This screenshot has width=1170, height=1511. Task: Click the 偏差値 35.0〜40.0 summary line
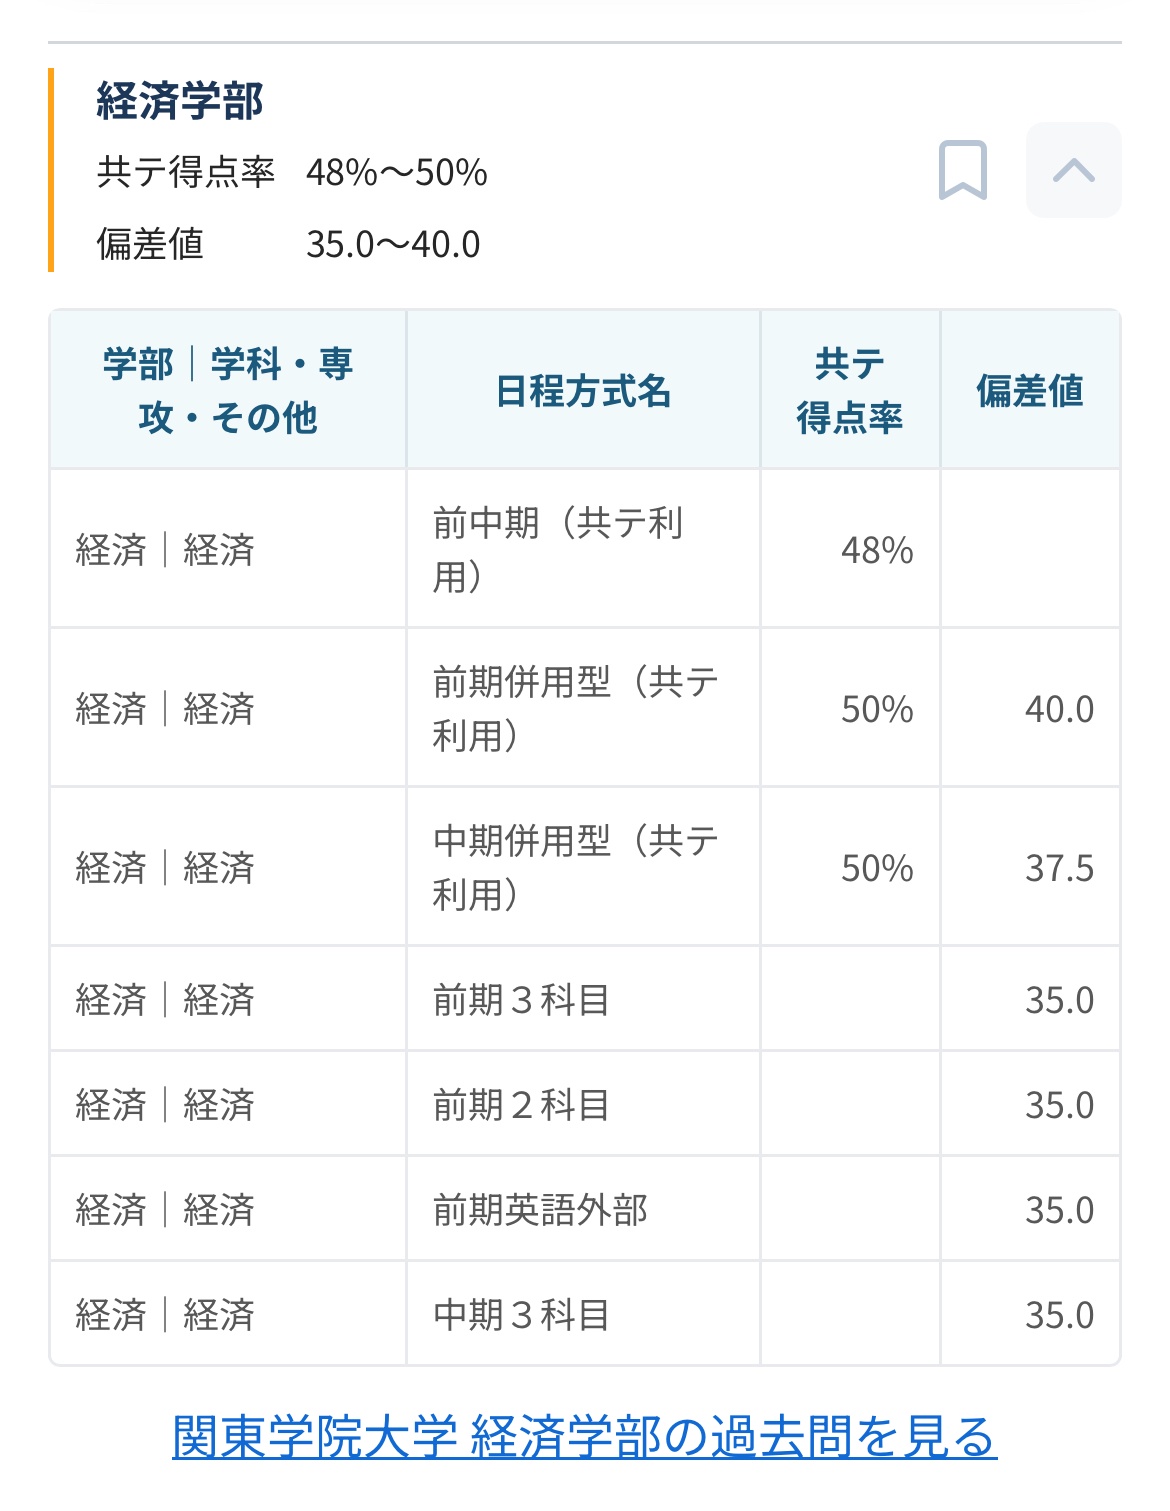point(288,244)
